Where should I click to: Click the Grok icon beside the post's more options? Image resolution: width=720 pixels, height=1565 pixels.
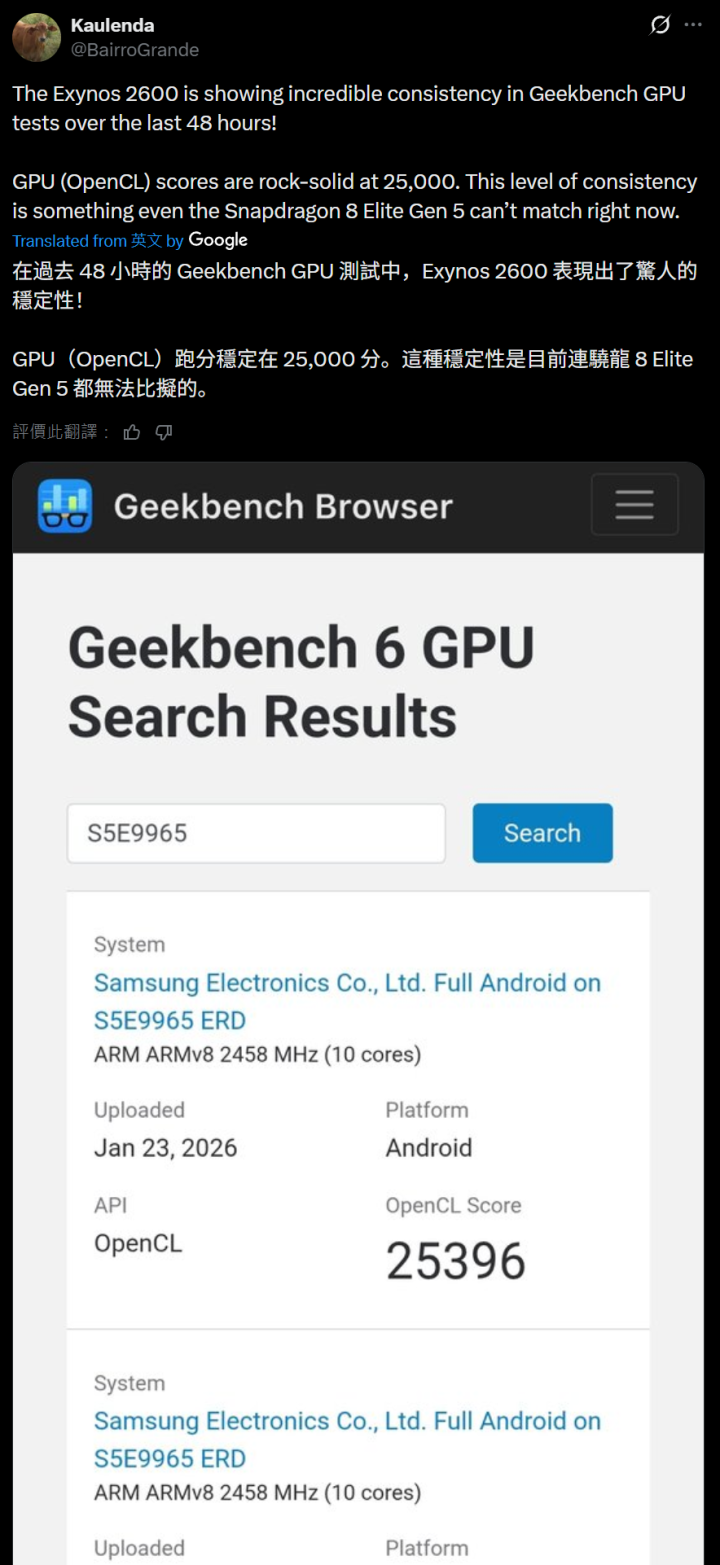point(660,25)
